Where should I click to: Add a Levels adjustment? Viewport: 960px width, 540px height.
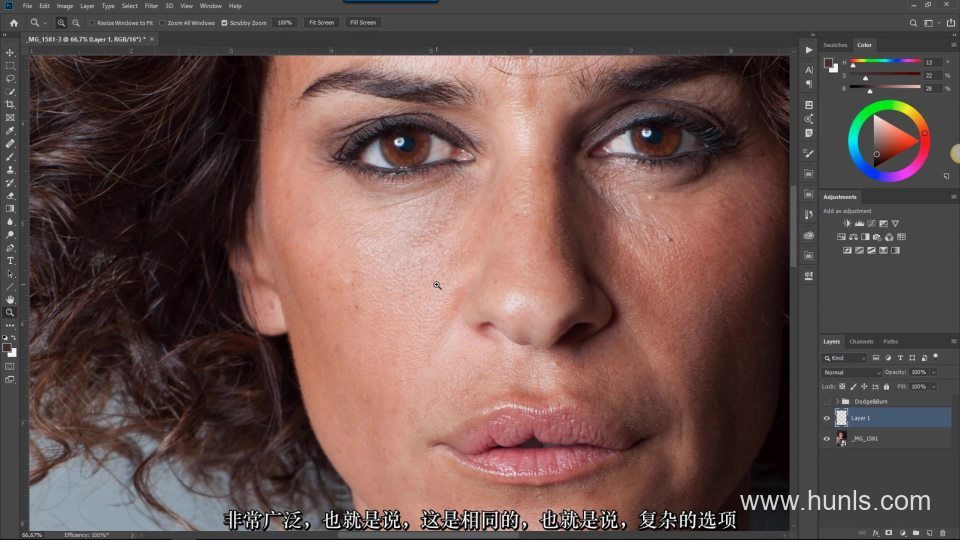click(859, 223)
